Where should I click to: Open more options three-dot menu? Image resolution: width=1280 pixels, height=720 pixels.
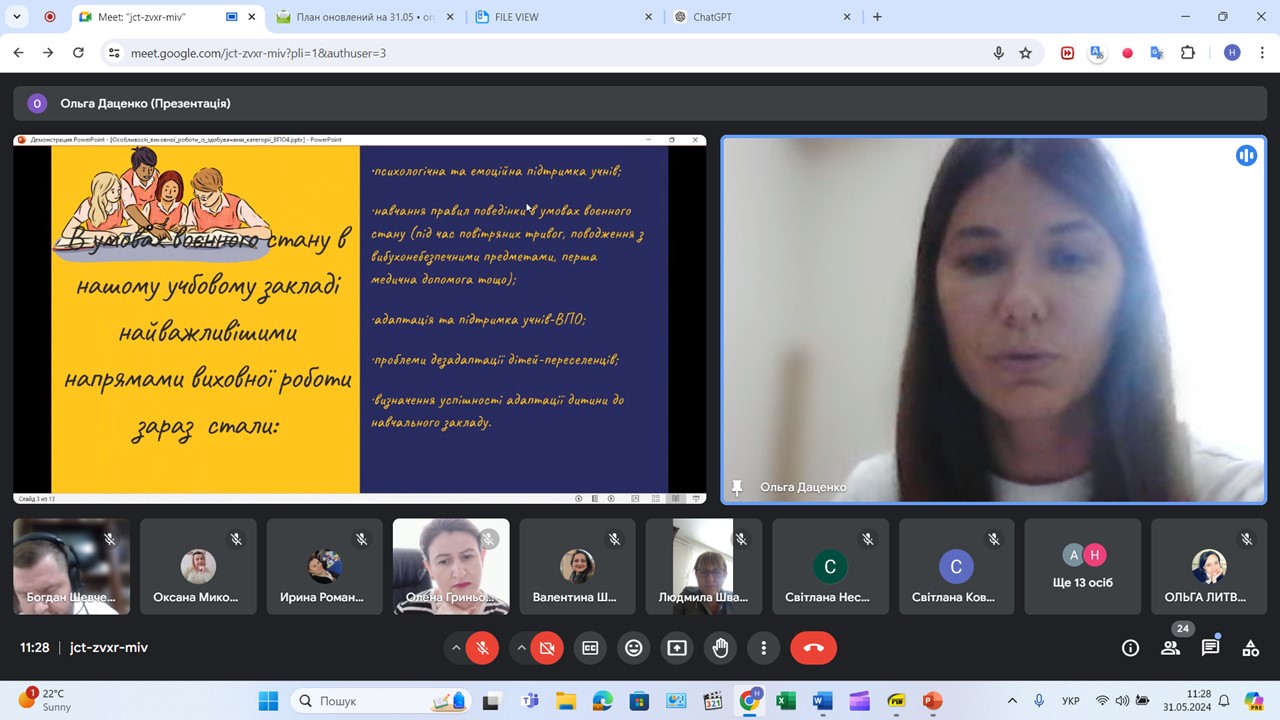[x=763, y=648]
